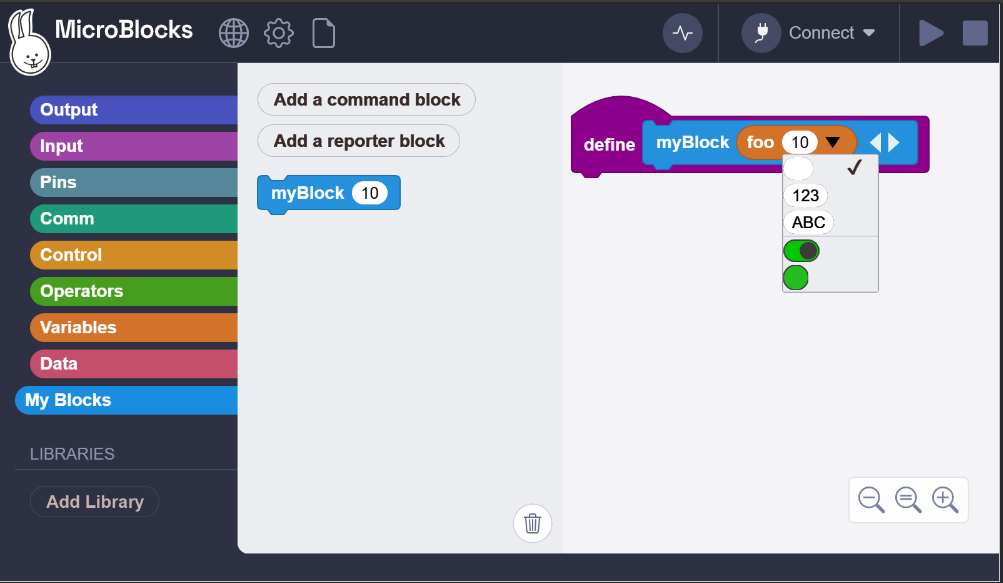Select the green color type option
Image resolution: width=1003 pixels, height=583 pixels.
[796, 277]
